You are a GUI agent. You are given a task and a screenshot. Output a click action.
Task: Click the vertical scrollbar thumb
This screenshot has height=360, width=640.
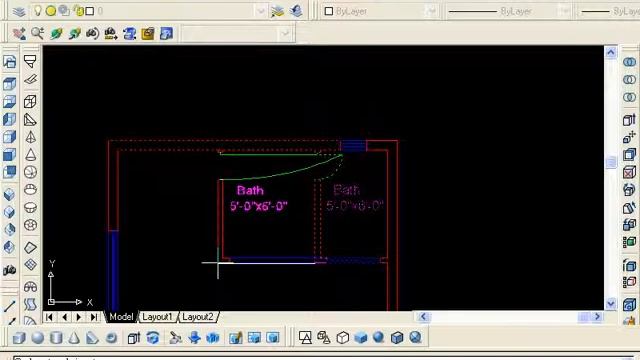(x=611, y=162)
